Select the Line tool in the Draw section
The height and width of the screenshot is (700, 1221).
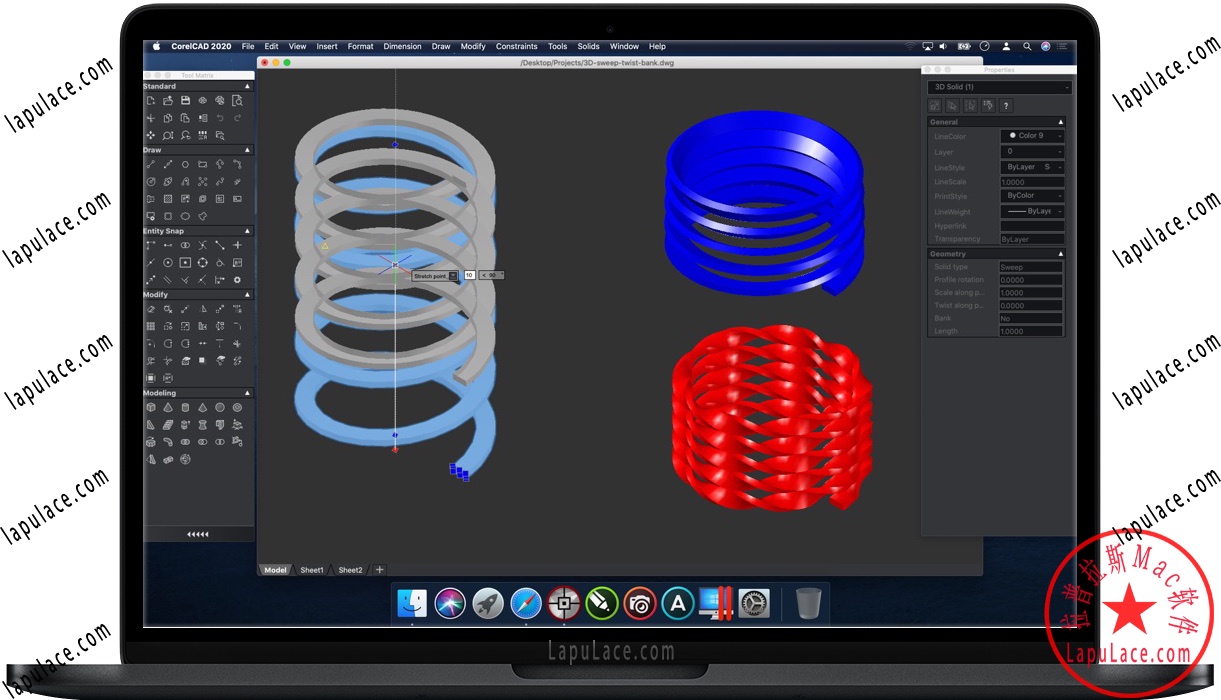(x=151, y=164)
